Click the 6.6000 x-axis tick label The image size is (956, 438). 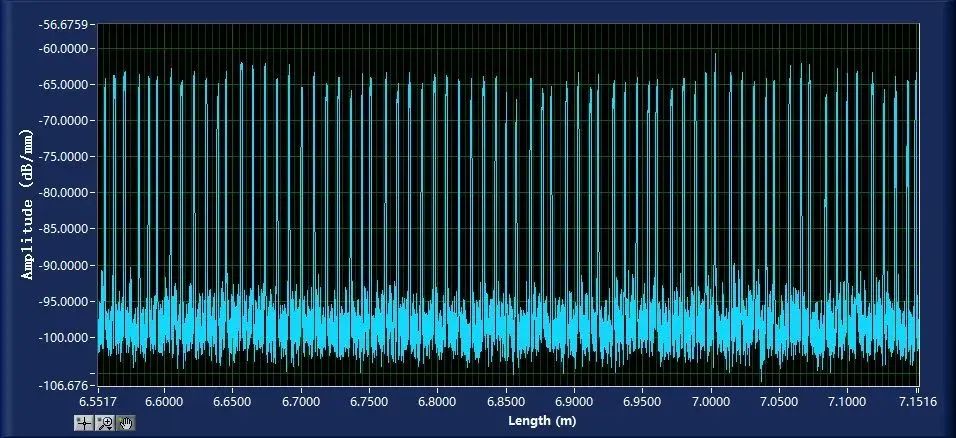164,400
